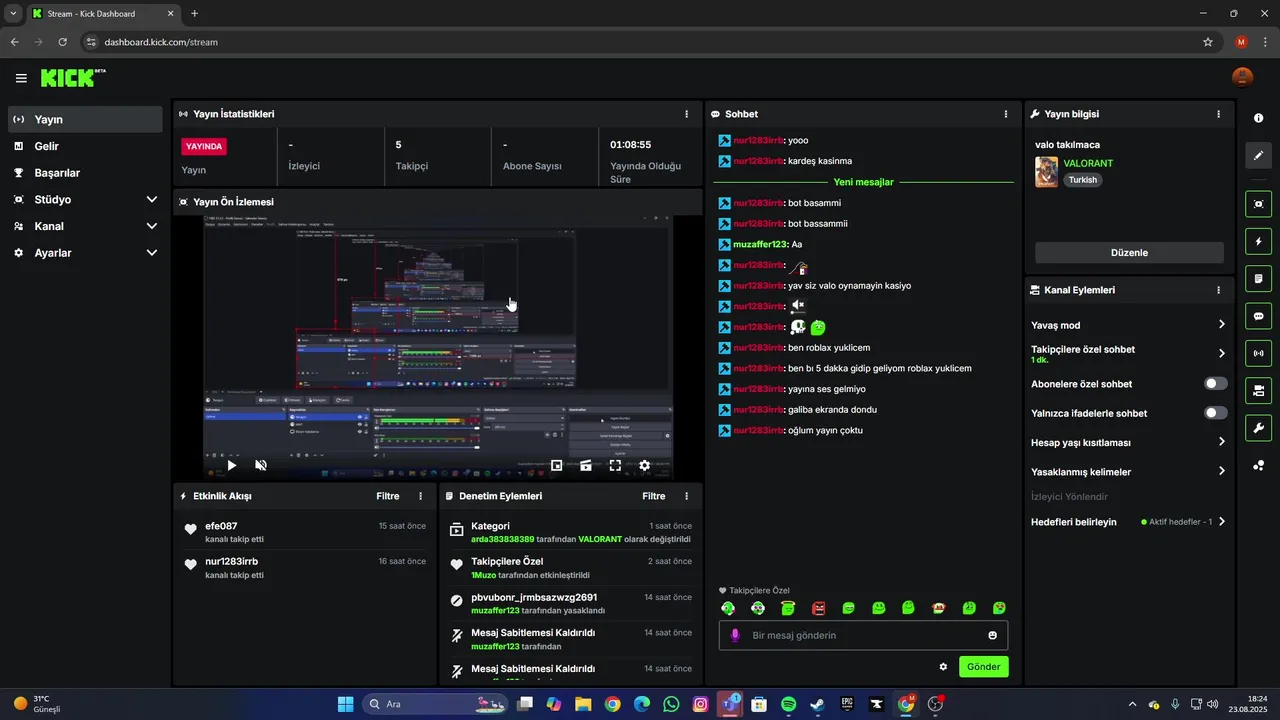Image resolution: width=1280 pixels, height=720 pixels.
Task: Bookmark this page with star icon
Action: click(x=1208, y=42)
